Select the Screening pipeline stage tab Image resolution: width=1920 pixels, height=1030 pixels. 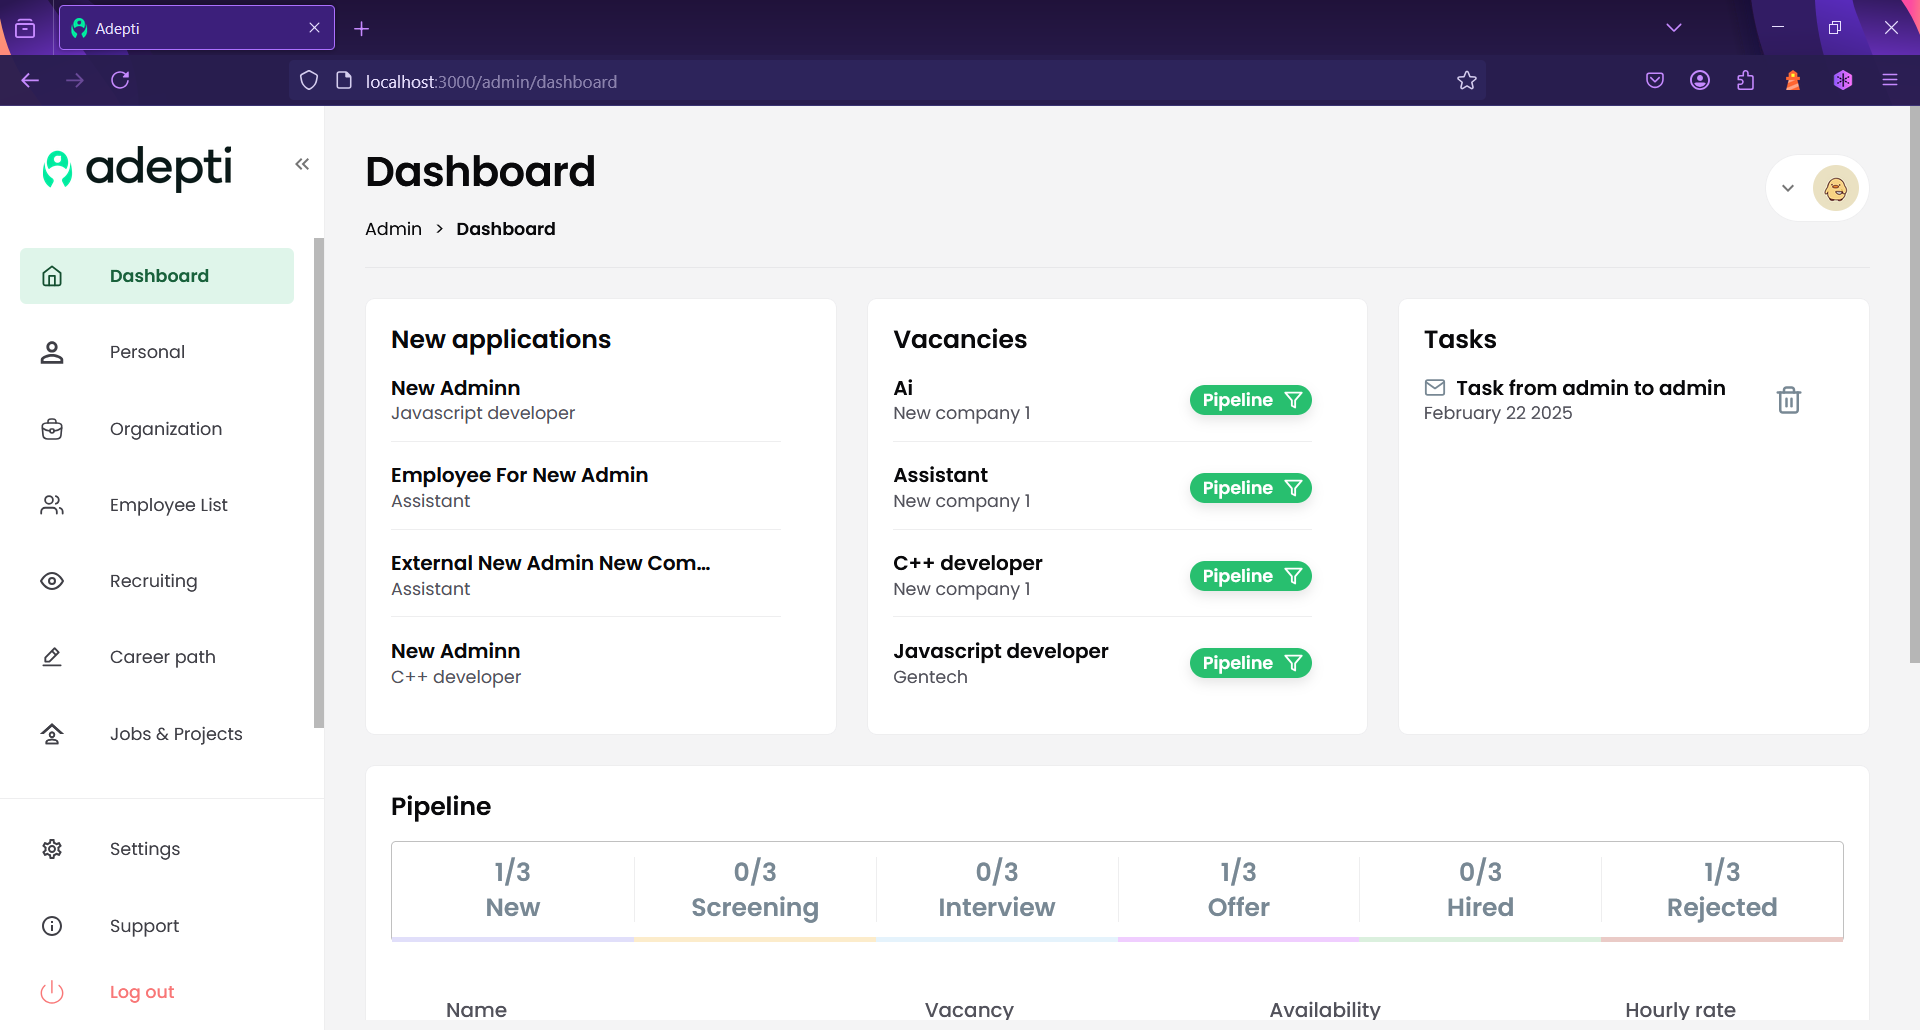[x=755, y=889]
